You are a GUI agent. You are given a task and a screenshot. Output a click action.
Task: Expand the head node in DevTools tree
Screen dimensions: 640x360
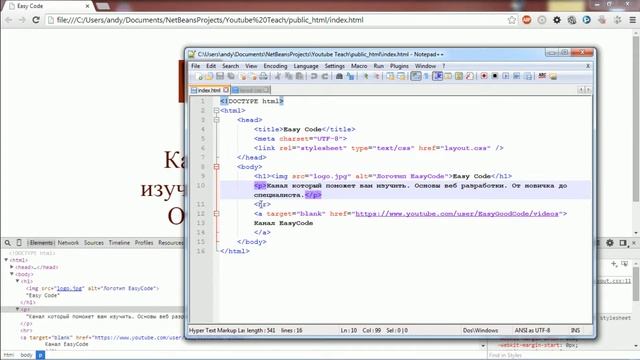pos(12,267)
